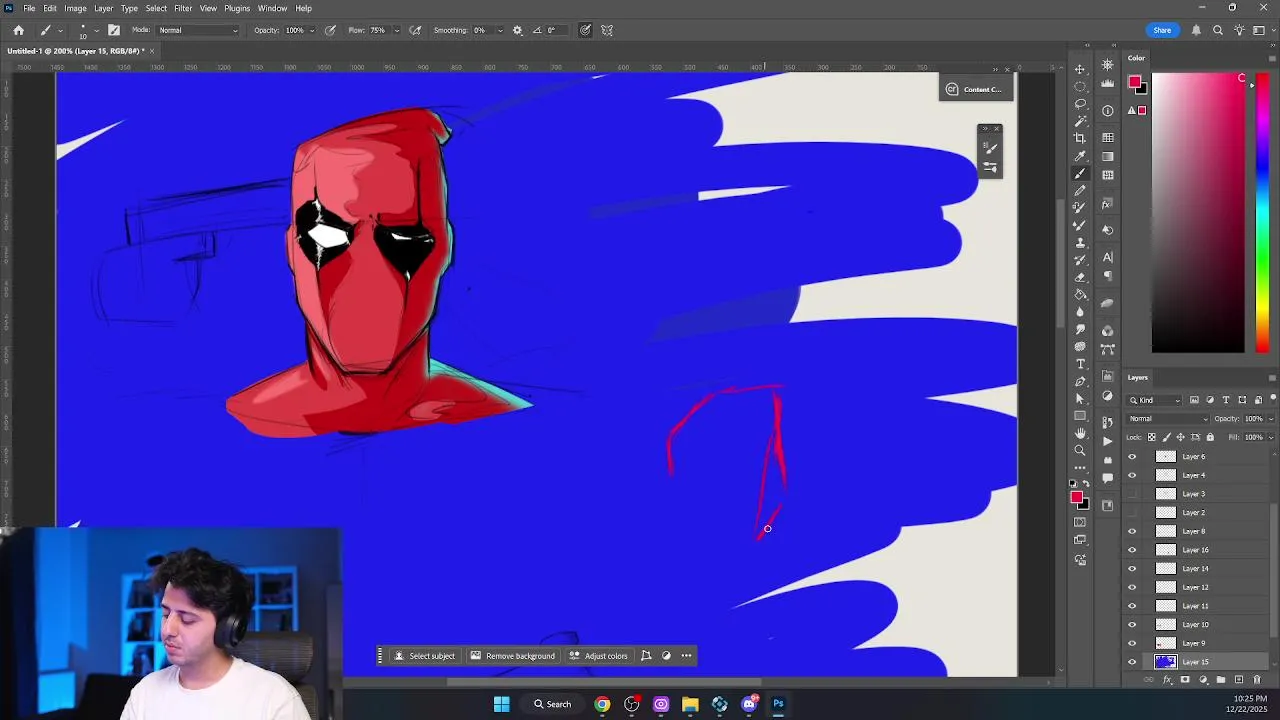
Task: Open the Smoothing value dropdown arrow
Action: pos(498,30)
